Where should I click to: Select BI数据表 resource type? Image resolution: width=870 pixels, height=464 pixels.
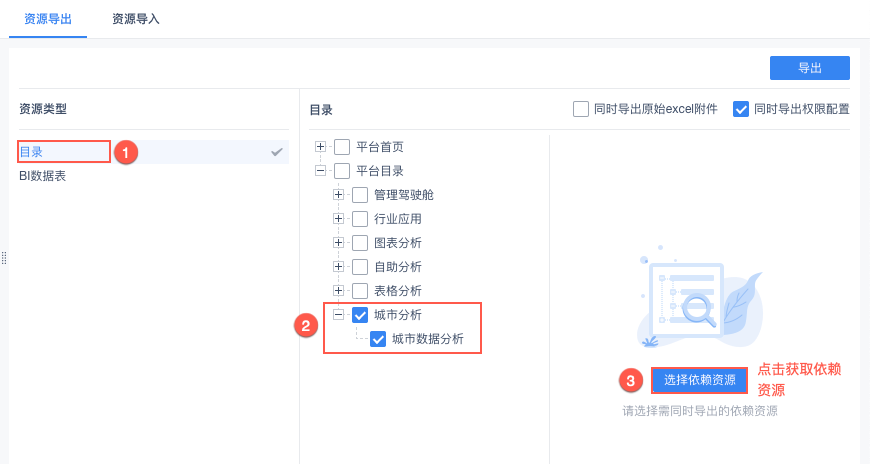(x=43, y=176)
